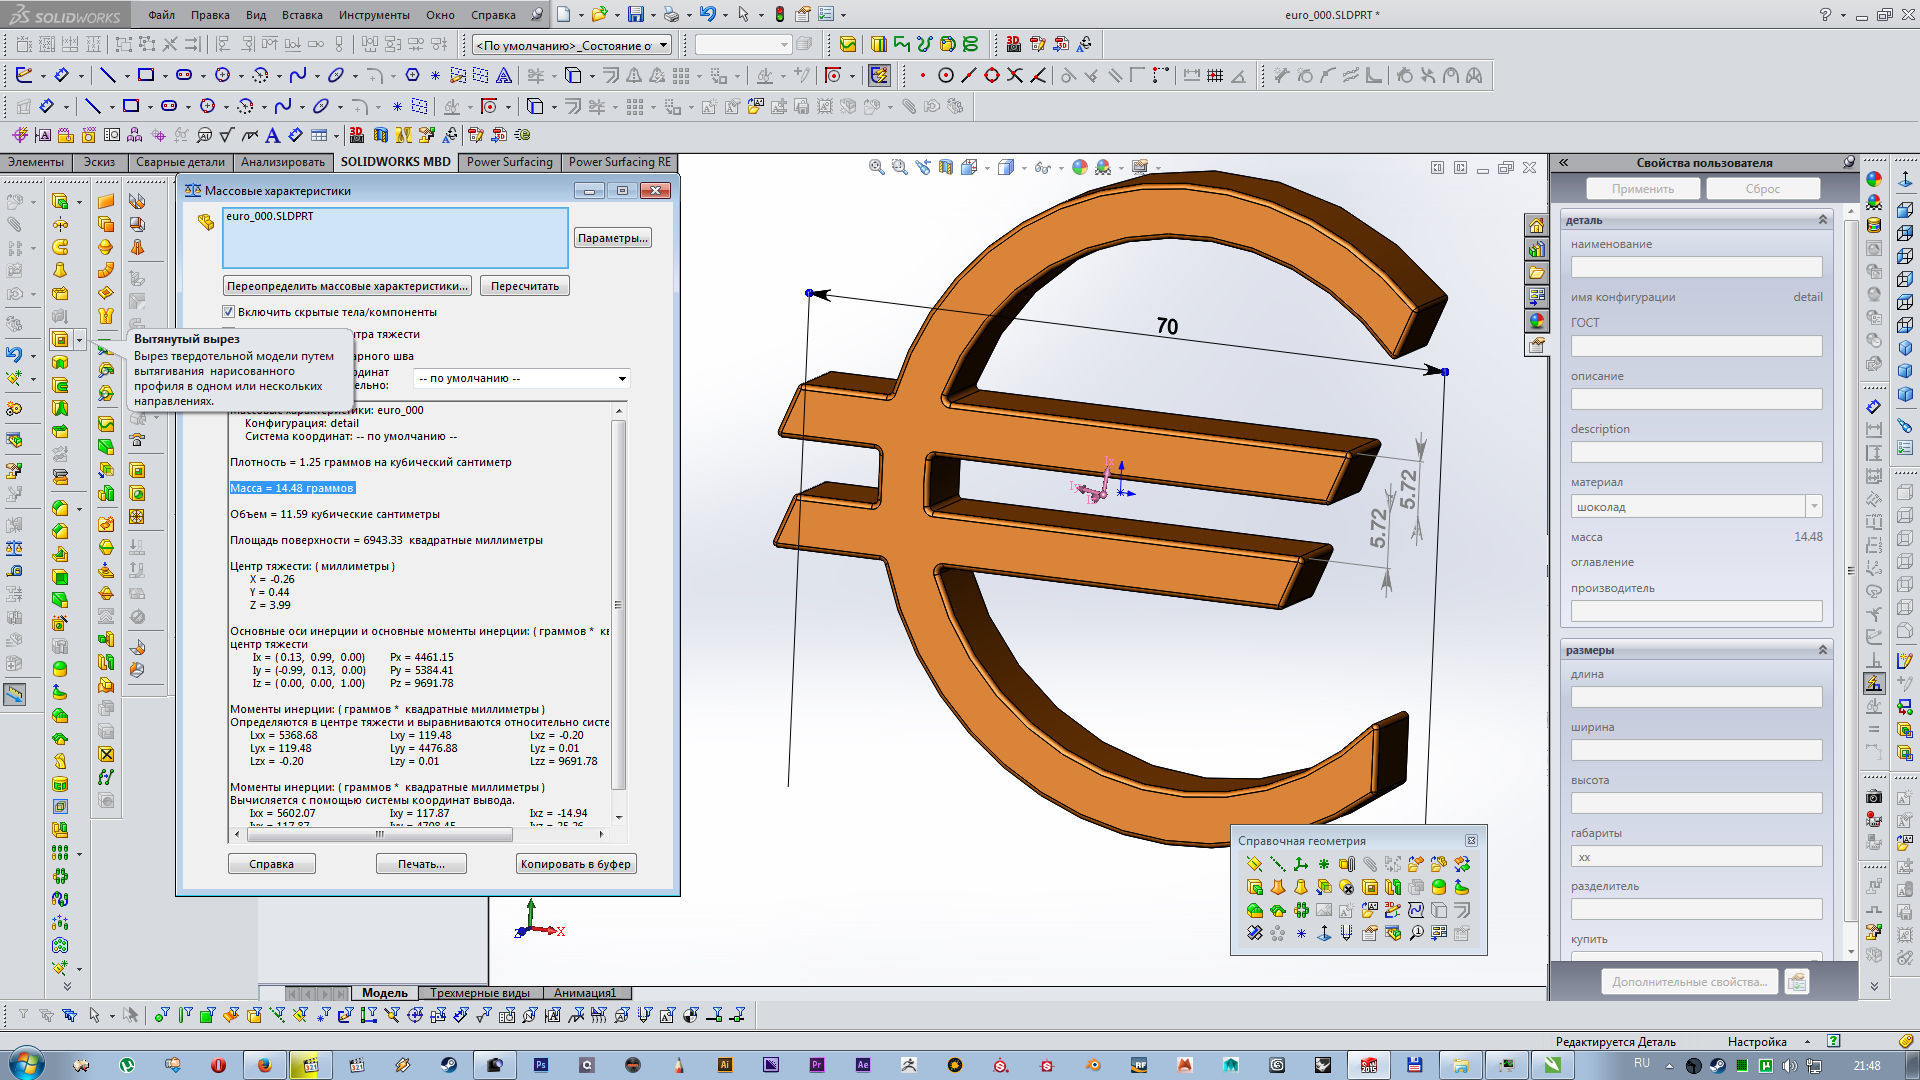1920x1080 pixels.
Task: Open the Инструменты menu
Action: (x=374, y=15)
